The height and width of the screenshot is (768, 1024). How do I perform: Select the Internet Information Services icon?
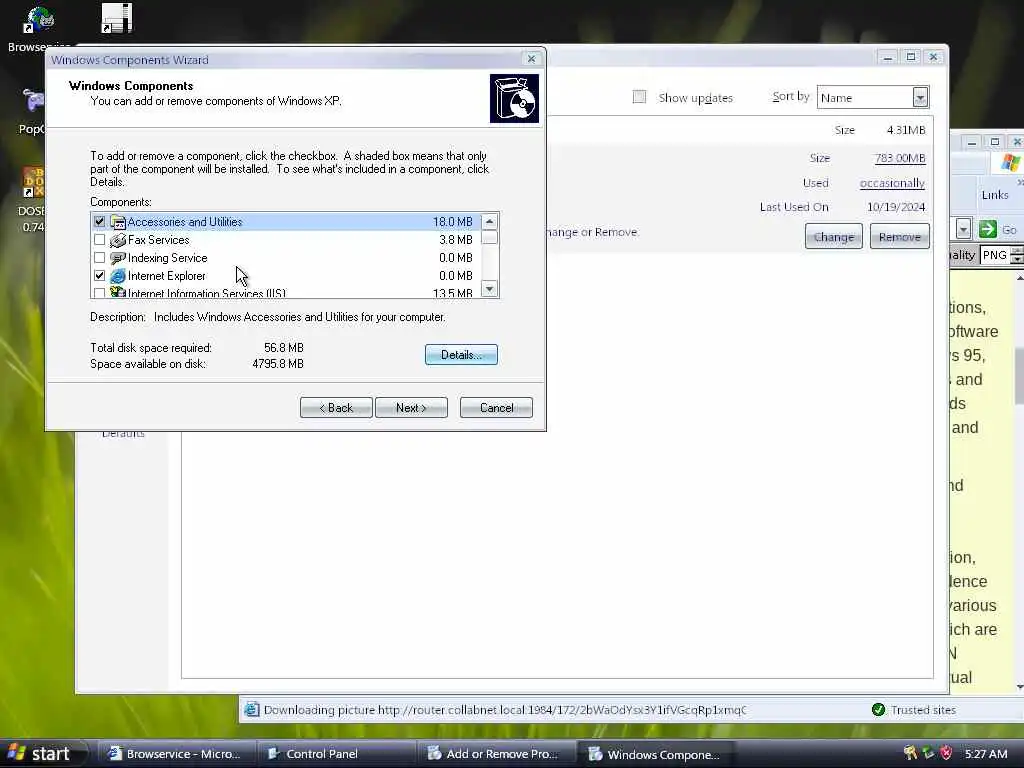(x=118, y=292)
